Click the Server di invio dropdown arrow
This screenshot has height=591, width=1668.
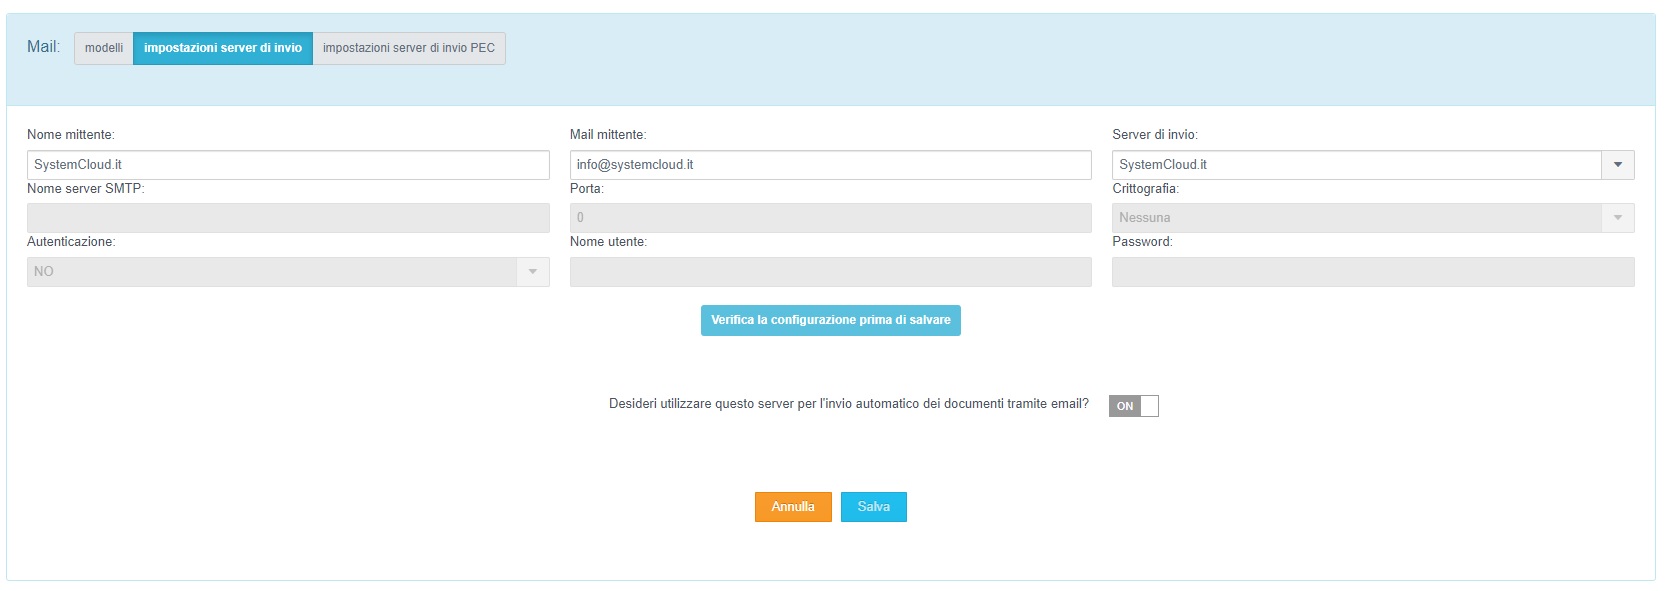coord(1617,165)
